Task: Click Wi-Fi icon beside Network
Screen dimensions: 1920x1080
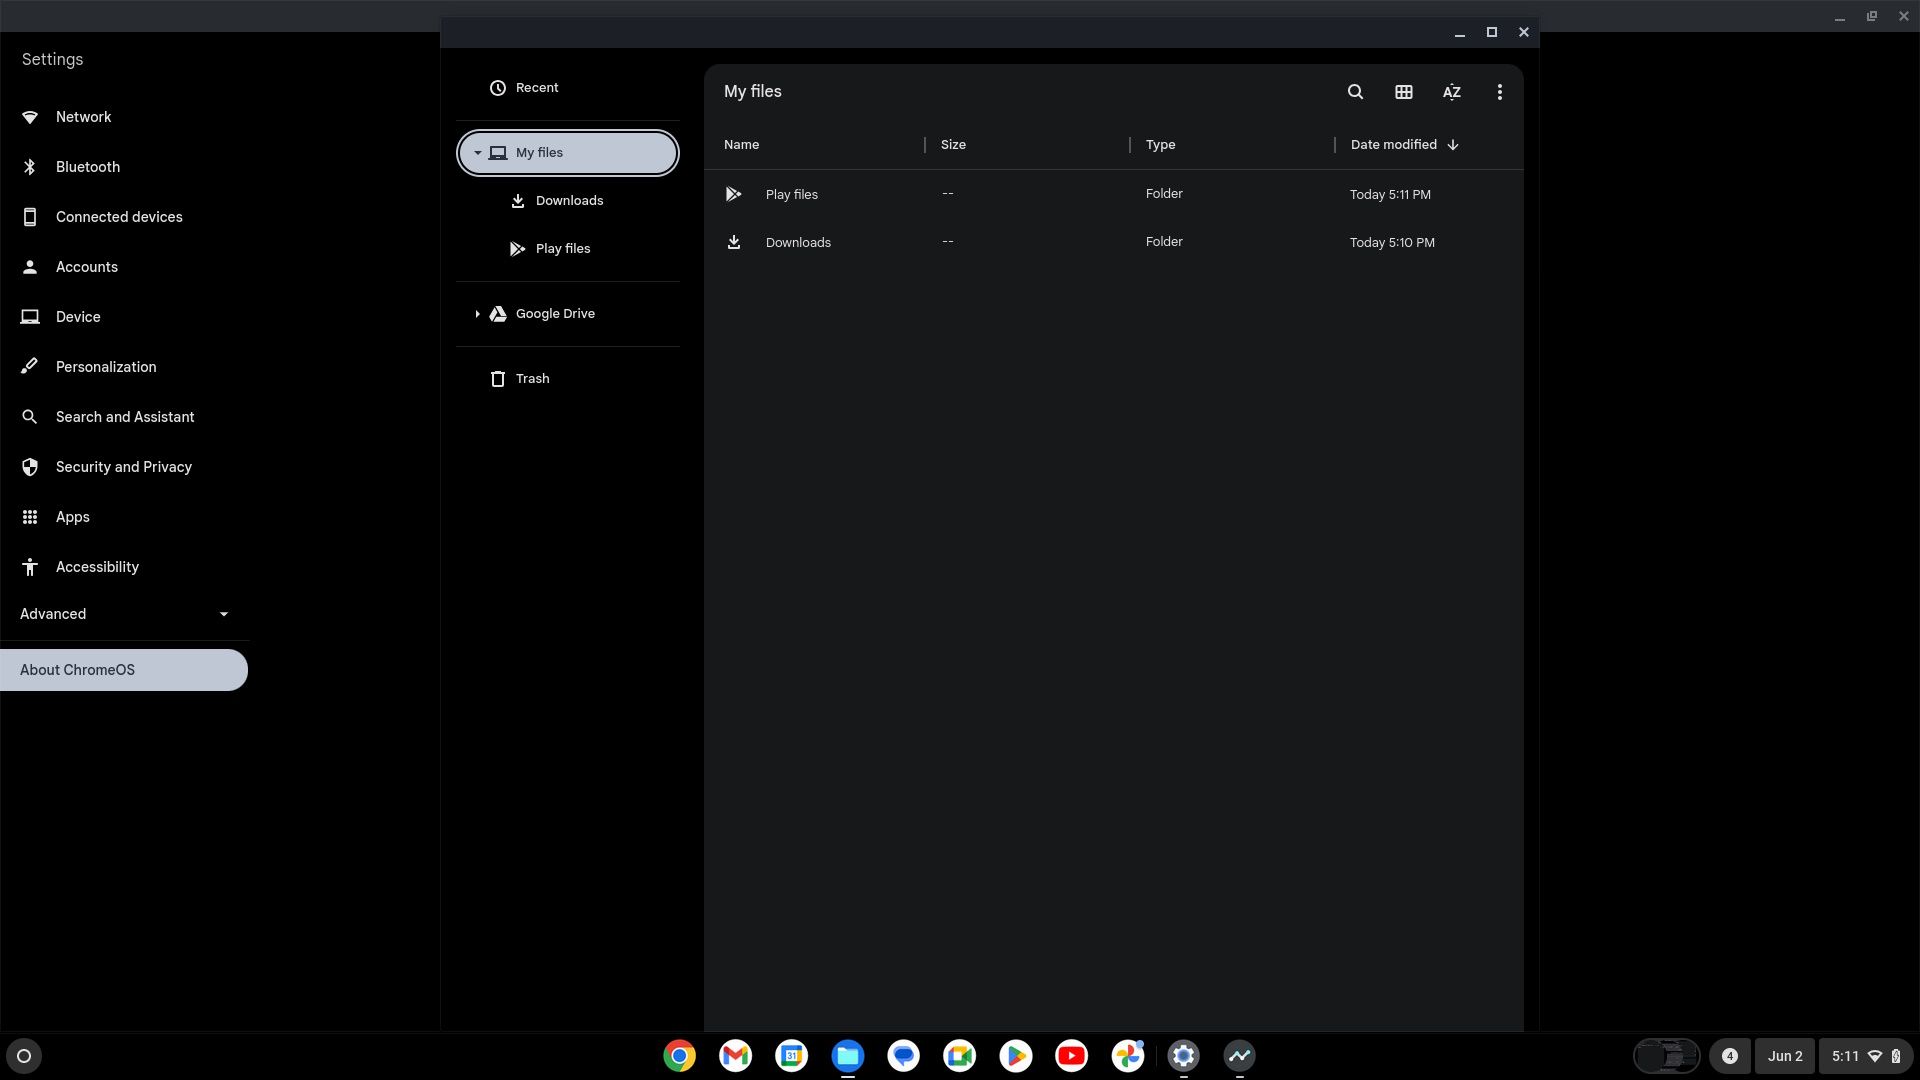Action: [x=30, y=117]
